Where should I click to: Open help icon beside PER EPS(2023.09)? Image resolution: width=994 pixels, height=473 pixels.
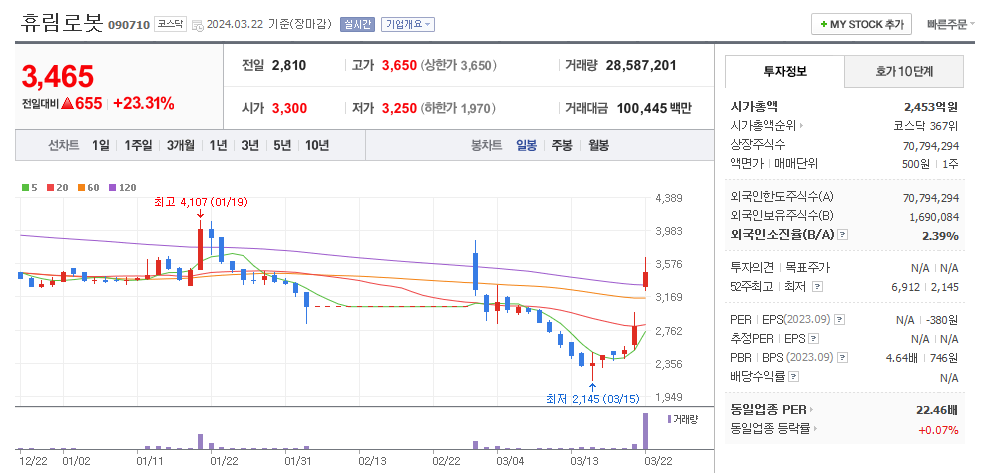[x=840, y=320]
